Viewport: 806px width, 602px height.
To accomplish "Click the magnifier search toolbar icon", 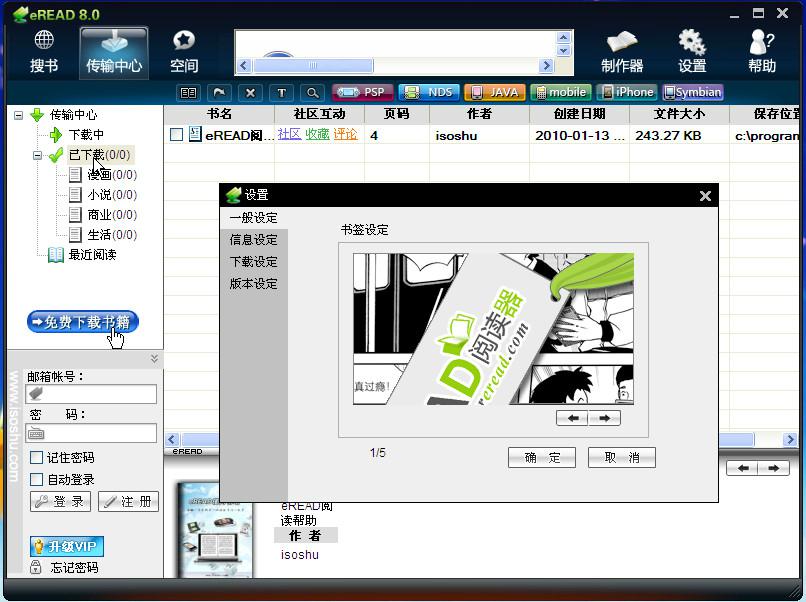I will click(313, 93).
